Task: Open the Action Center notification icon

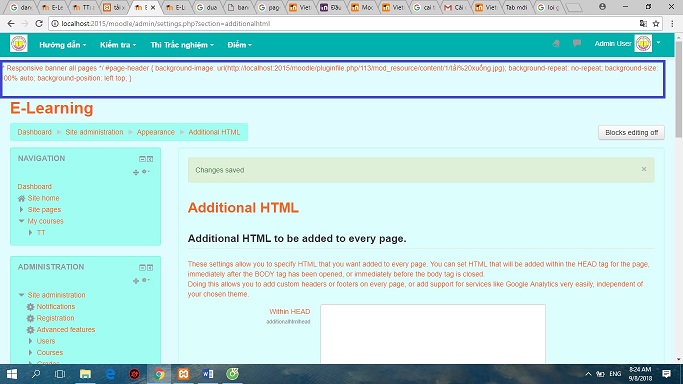Action: pyautogui.click(x=666, y=374)
